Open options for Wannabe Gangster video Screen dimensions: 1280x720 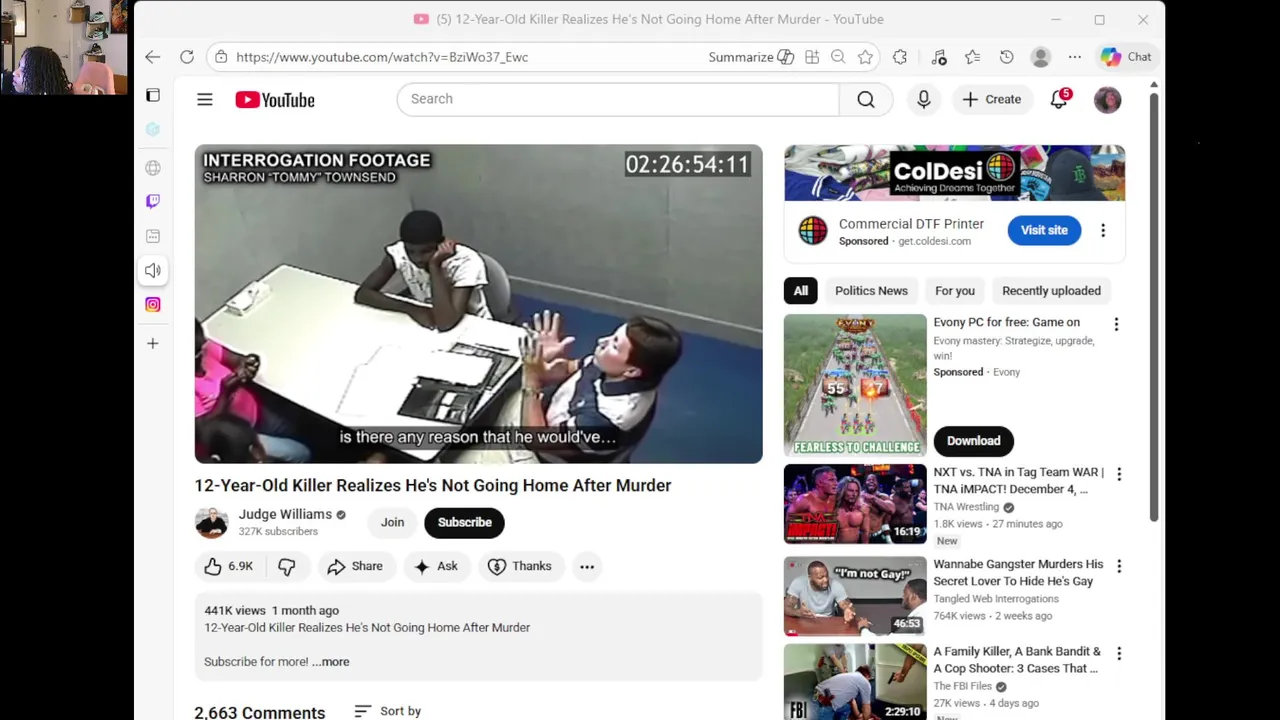pyautogui.click(x=1119, y=566)
